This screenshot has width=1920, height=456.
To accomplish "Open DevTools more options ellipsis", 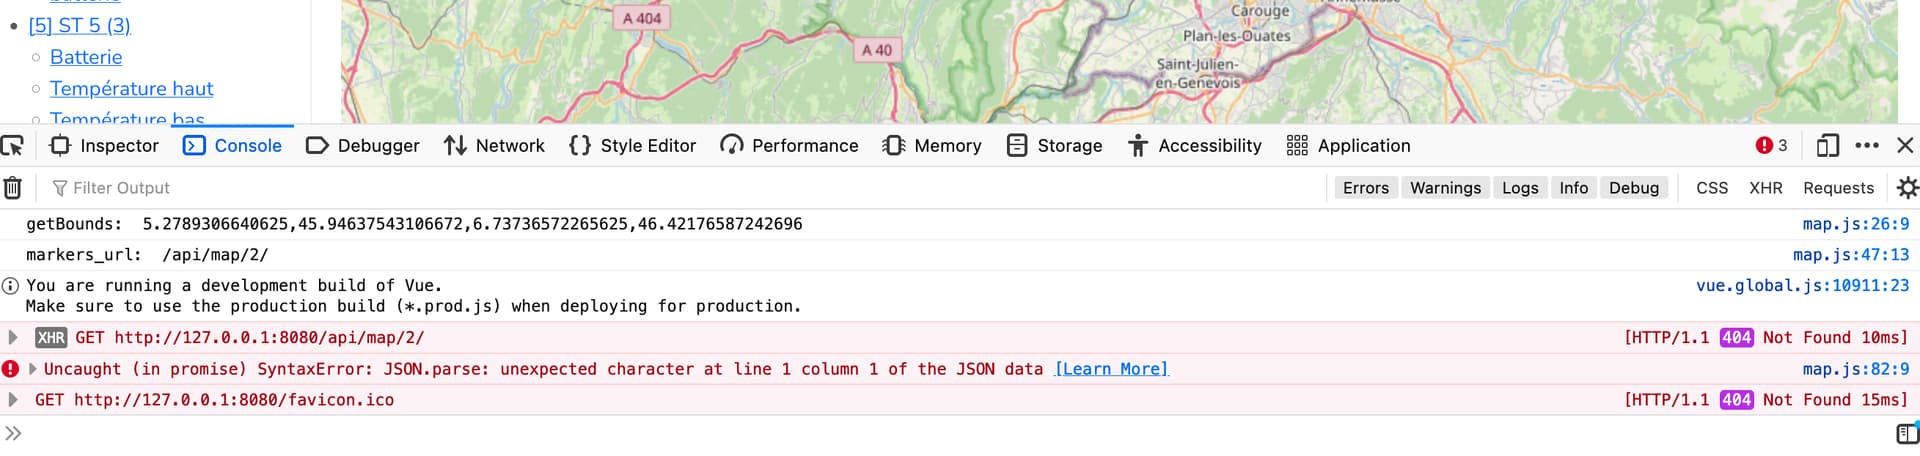I will (1866, 146).
